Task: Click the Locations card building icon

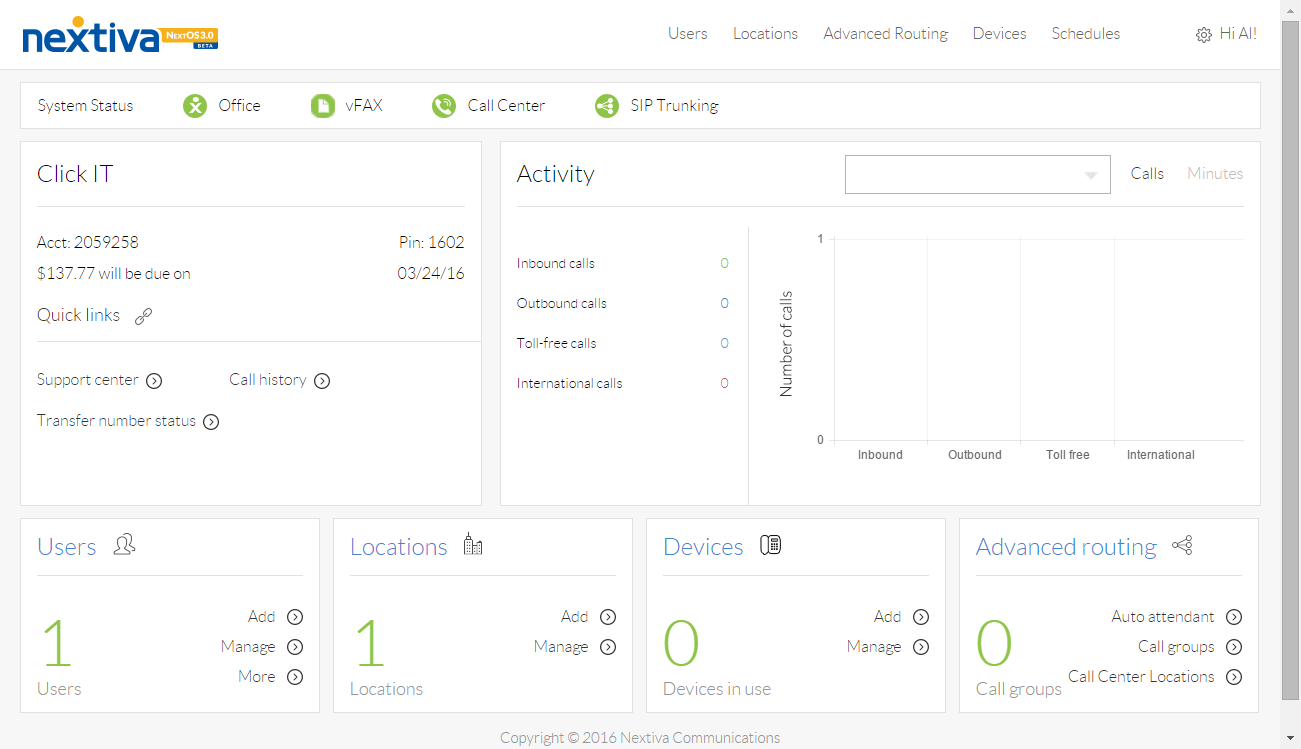Action: point(473,544)
